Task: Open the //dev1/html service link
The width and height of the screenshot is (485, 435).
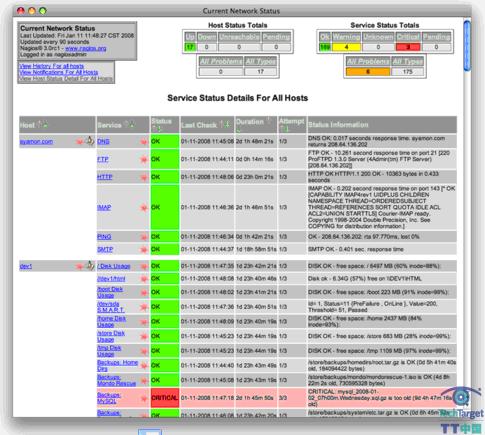Action: click(x=111, y=279)
